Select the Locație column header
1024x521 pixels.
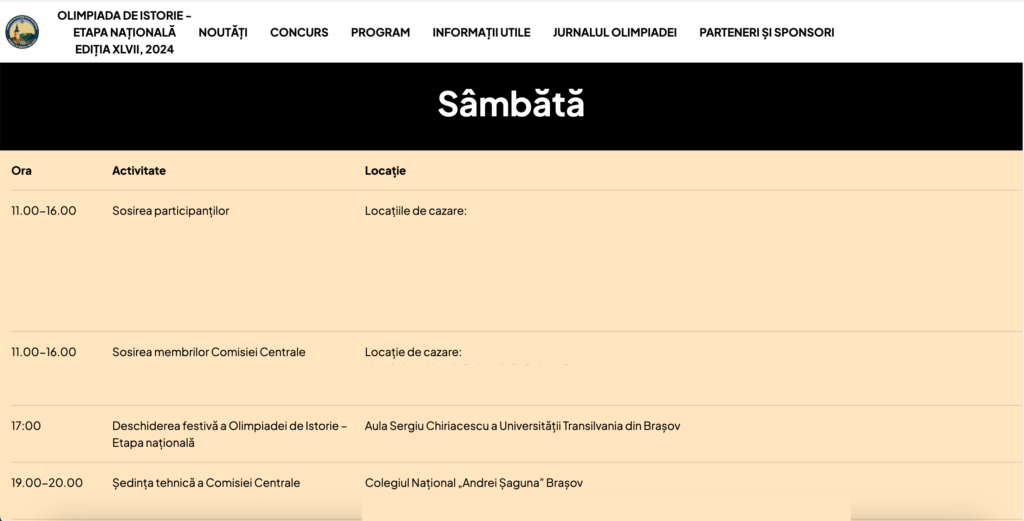[385, 171]
